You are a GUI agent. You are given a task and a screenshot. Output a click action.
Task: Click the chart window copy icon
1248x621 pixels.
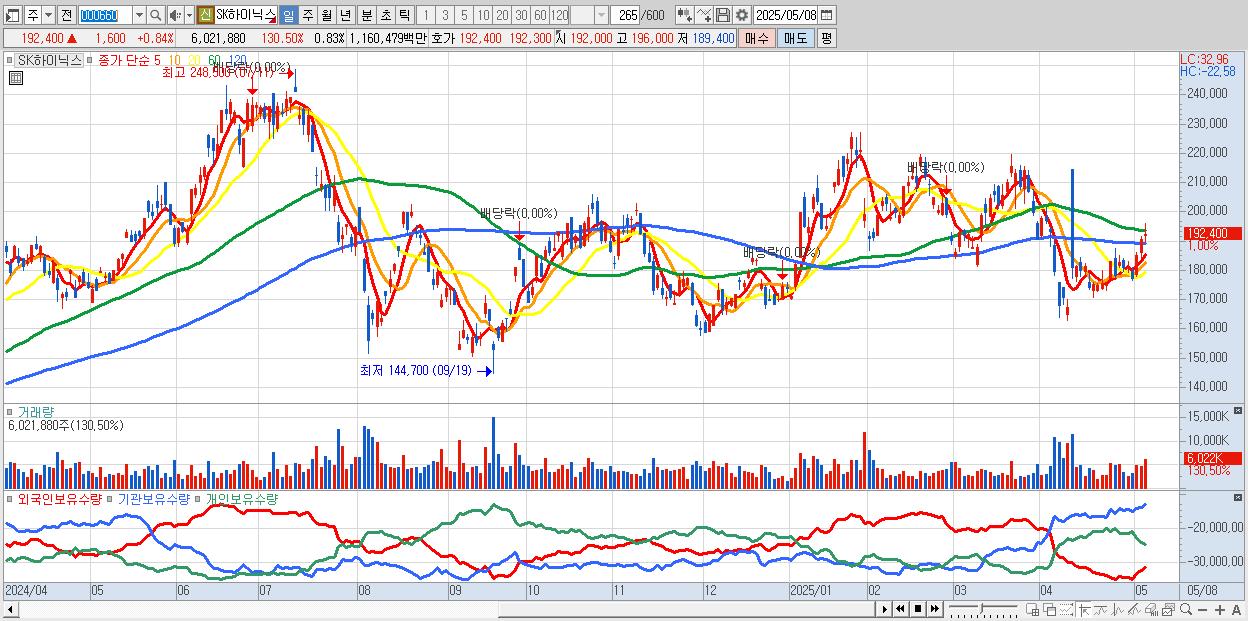pos(1168,610)
